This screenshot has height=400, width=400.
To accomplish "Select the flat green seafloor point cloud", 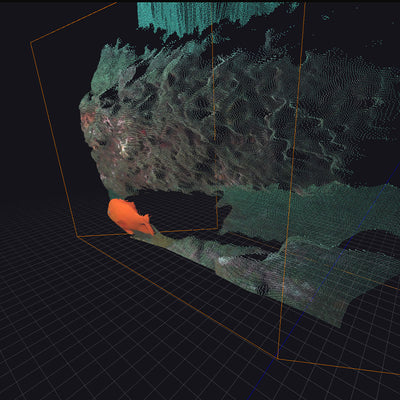I will 310,210.
